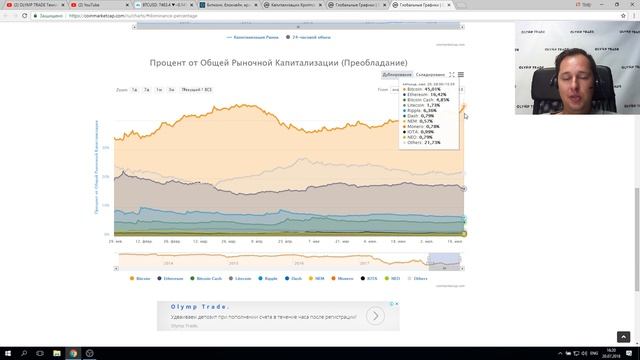The height and width of the screenshot is (360, 640).
Task: Switch to Chrome in the taskbar
Action: 73,353
